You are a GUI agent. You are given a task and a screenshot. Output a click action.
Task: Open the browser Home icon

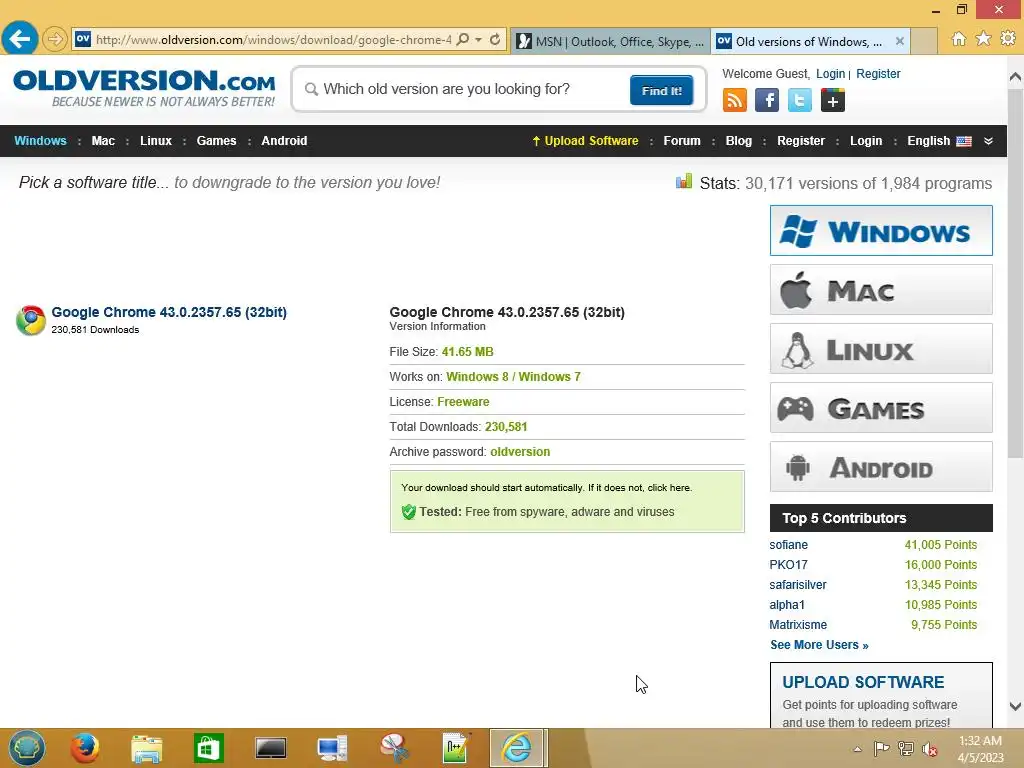(958, 39)
